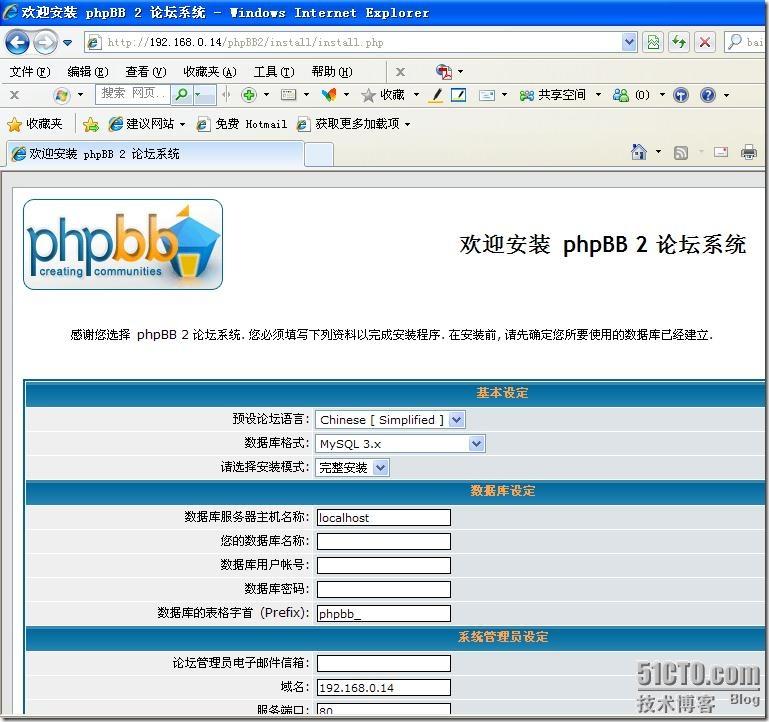
Task: Open the 请选择安装模式 完整安装 dropdown
Action: pos(352,467)
